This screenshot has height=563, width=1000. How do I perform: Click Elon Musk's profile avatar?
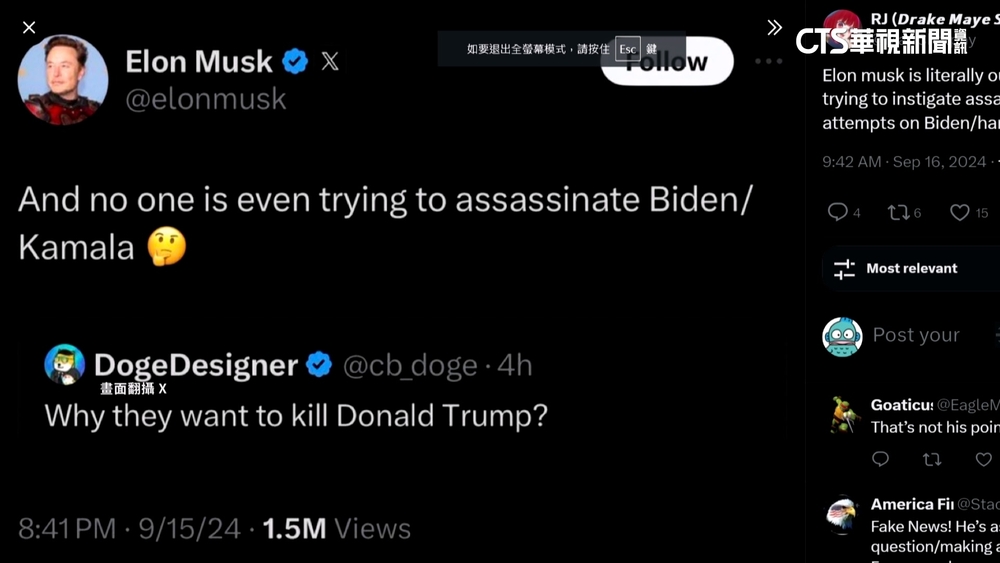[63, 80]
